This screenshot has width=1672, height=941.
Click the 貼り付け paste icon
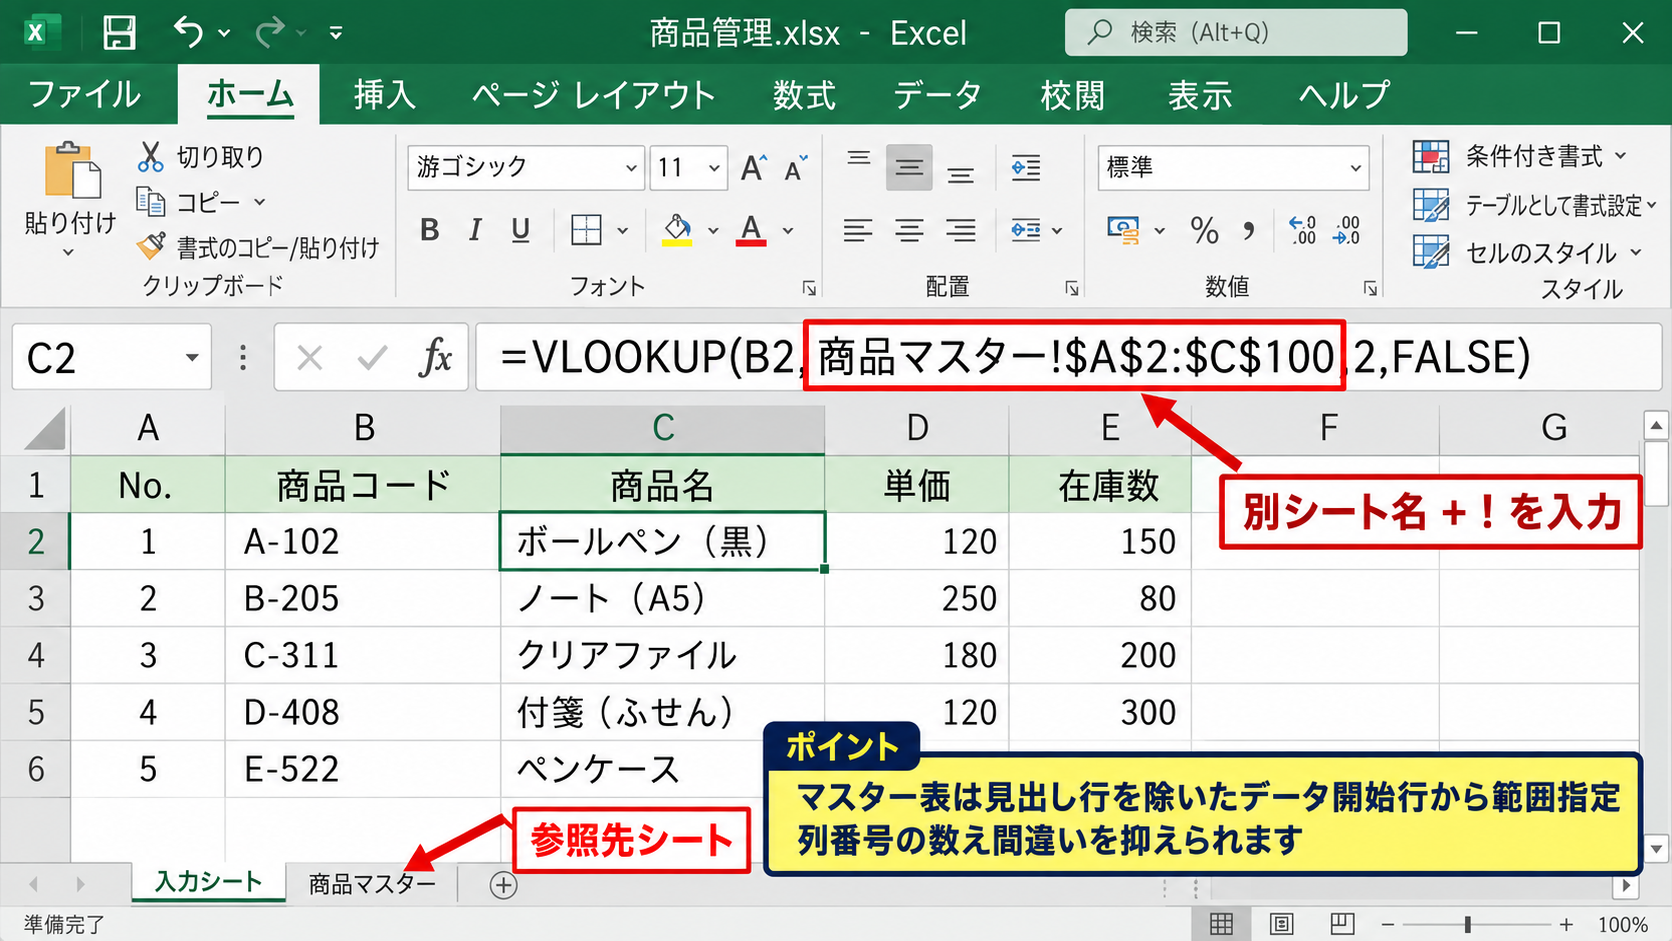pos(71,170)
